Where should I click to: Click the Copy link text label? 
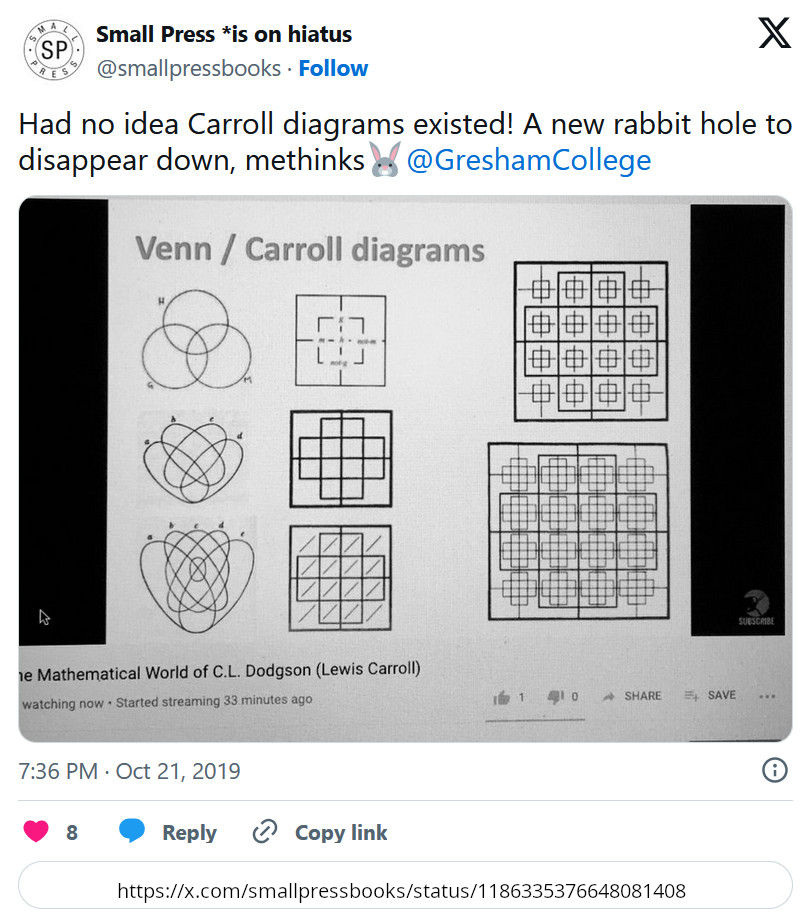[x=341, y=832]
